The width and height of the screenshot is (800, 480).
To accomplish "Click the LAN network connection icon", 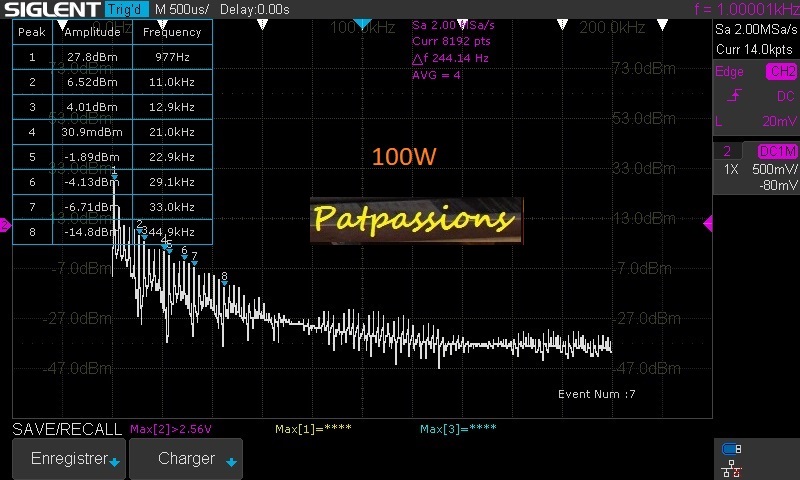I will point(731,467).
